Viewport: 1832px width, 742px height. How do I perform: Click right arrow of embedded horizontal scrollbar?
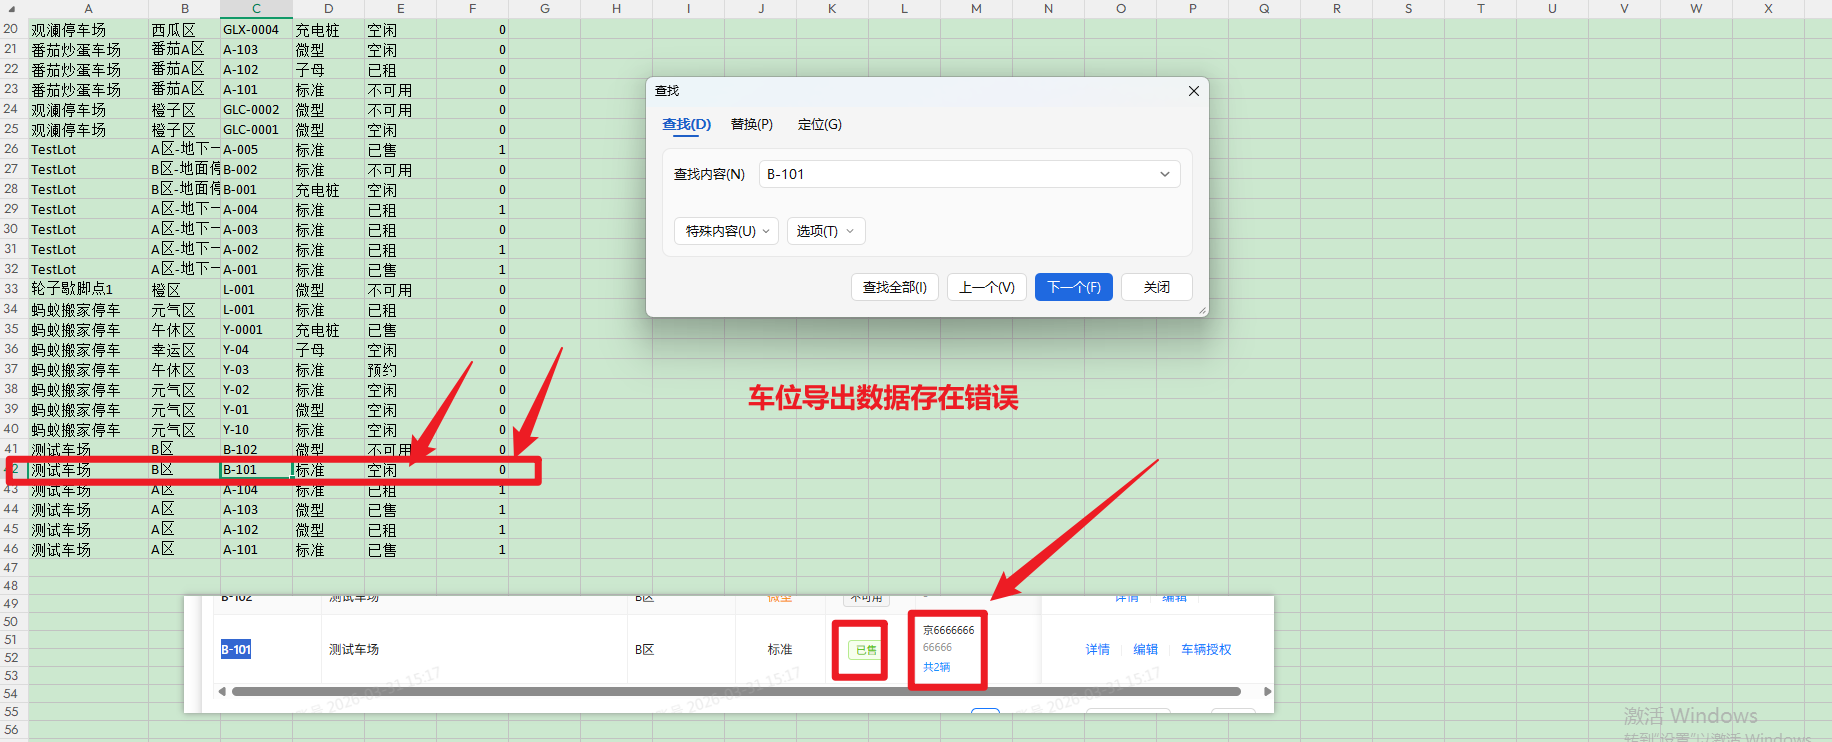point(1268,691)
